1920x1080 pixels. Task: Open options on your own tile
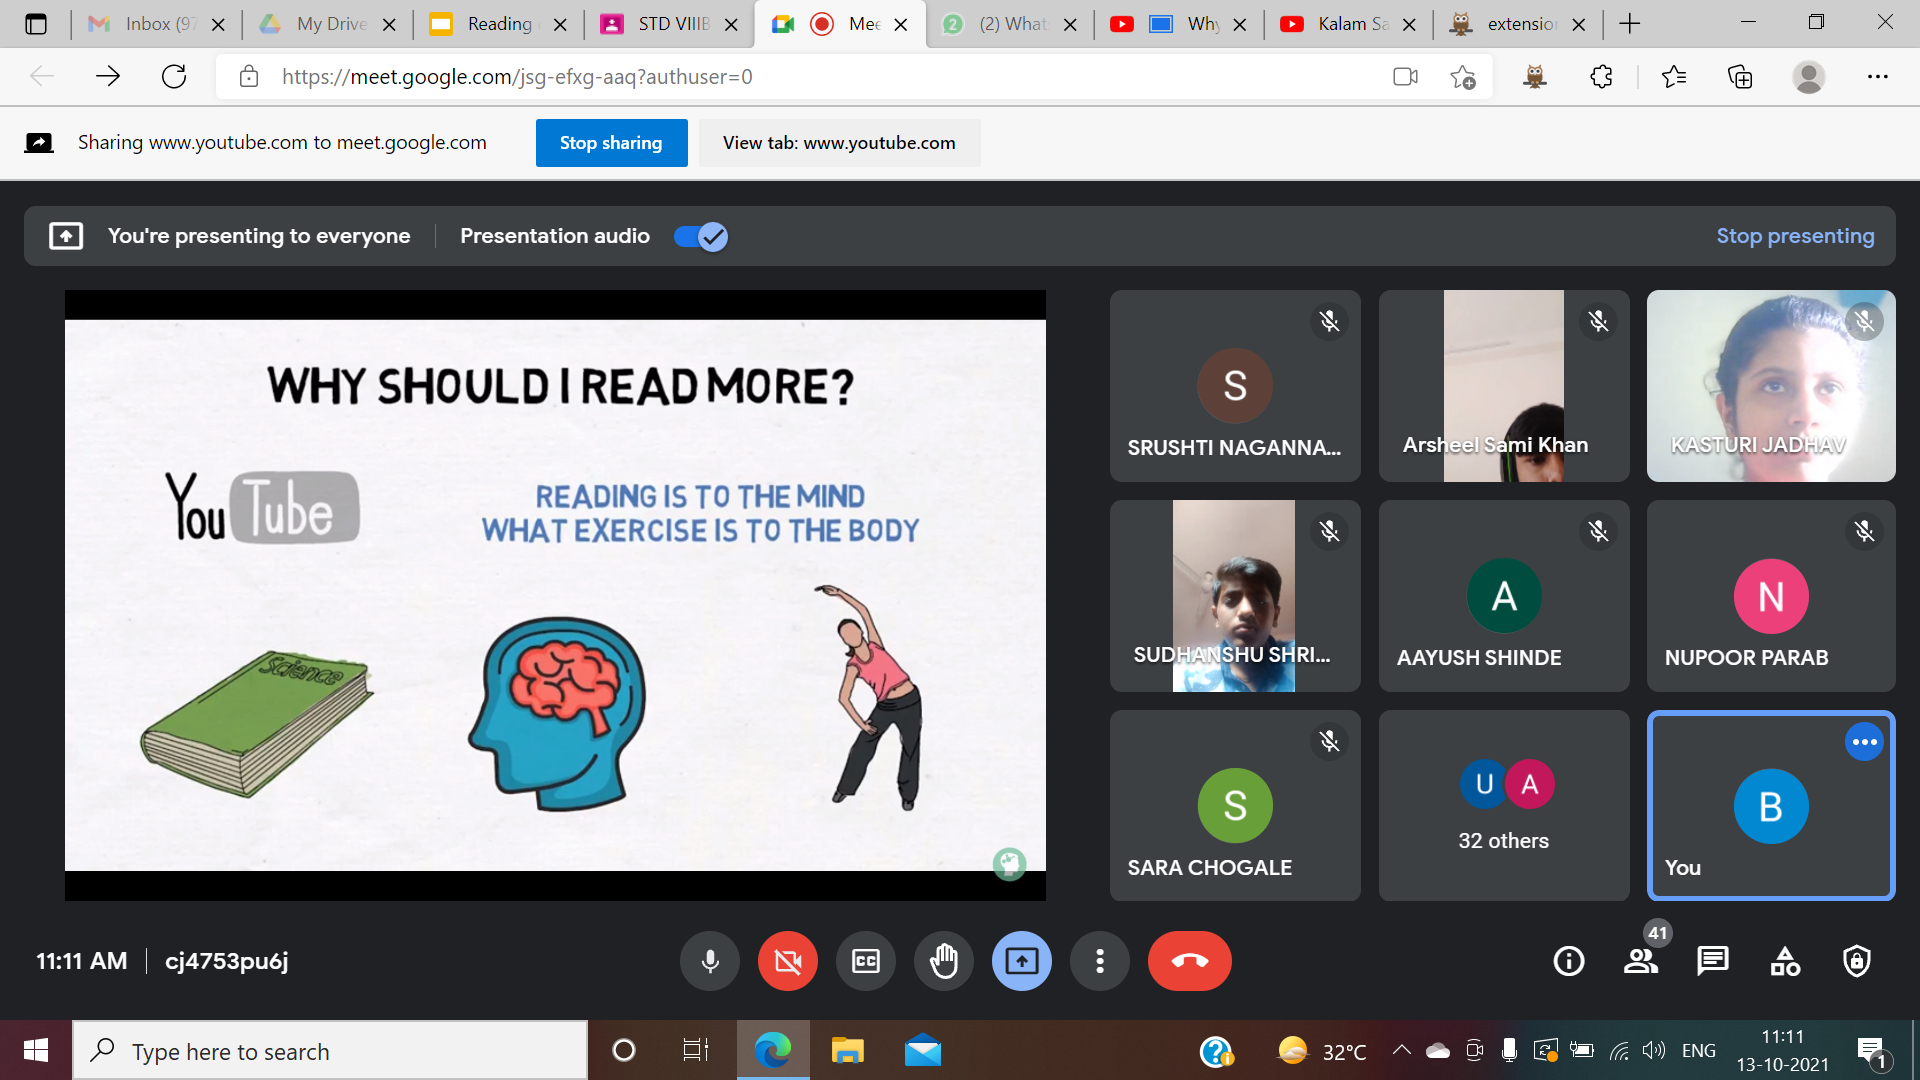click(1864, 742)
